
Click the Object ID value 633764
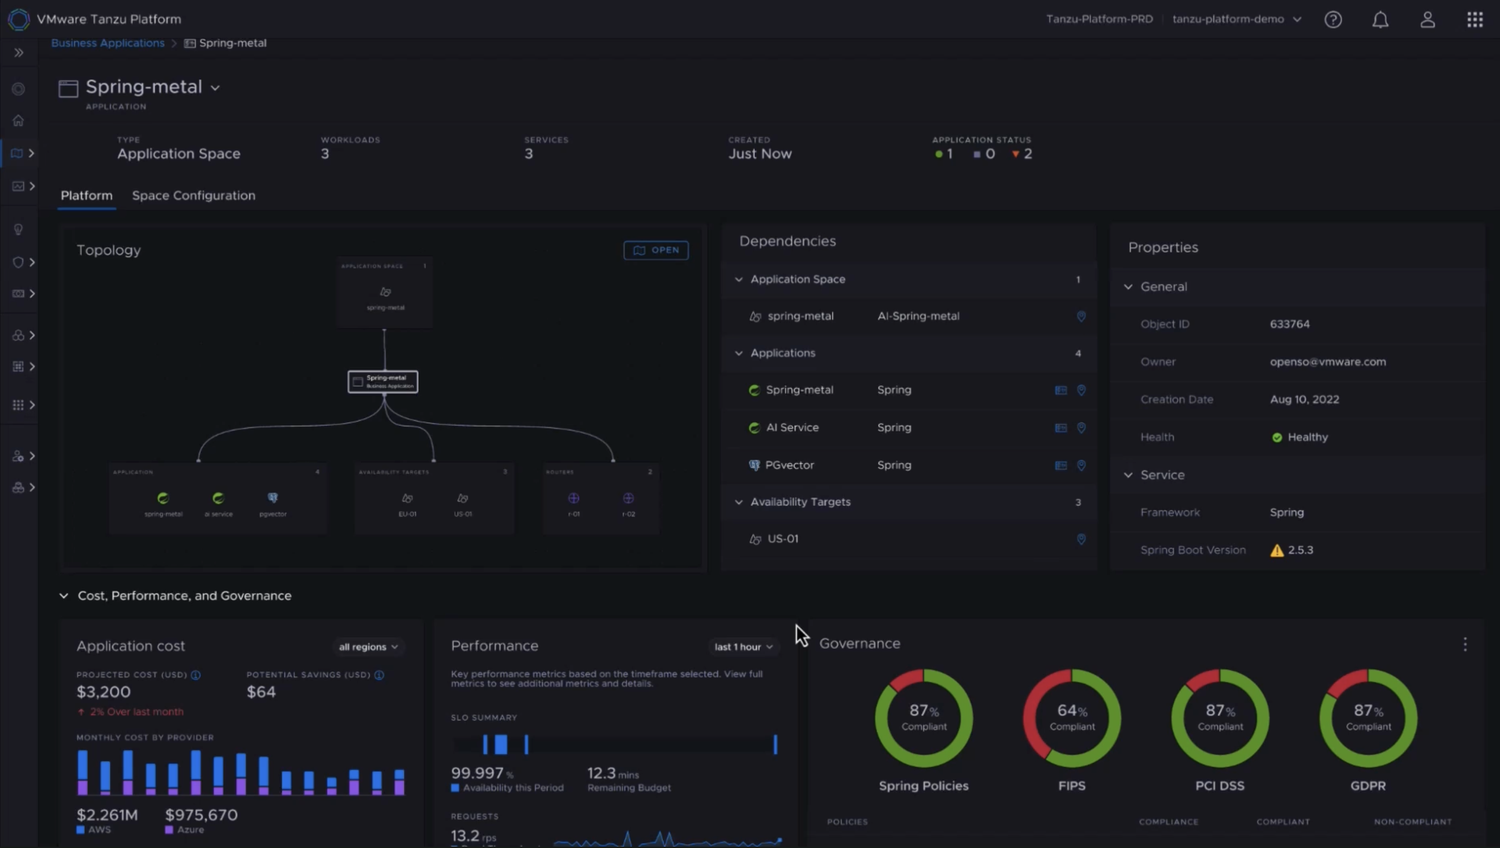click(x=1290, y=324)
